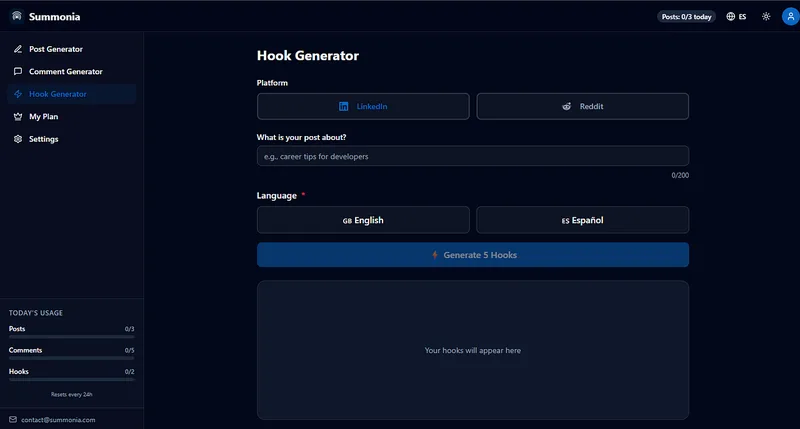Select Hook Generator in sidebar
Viewport: 800px width, 429px height.
(x=71, y=94)
